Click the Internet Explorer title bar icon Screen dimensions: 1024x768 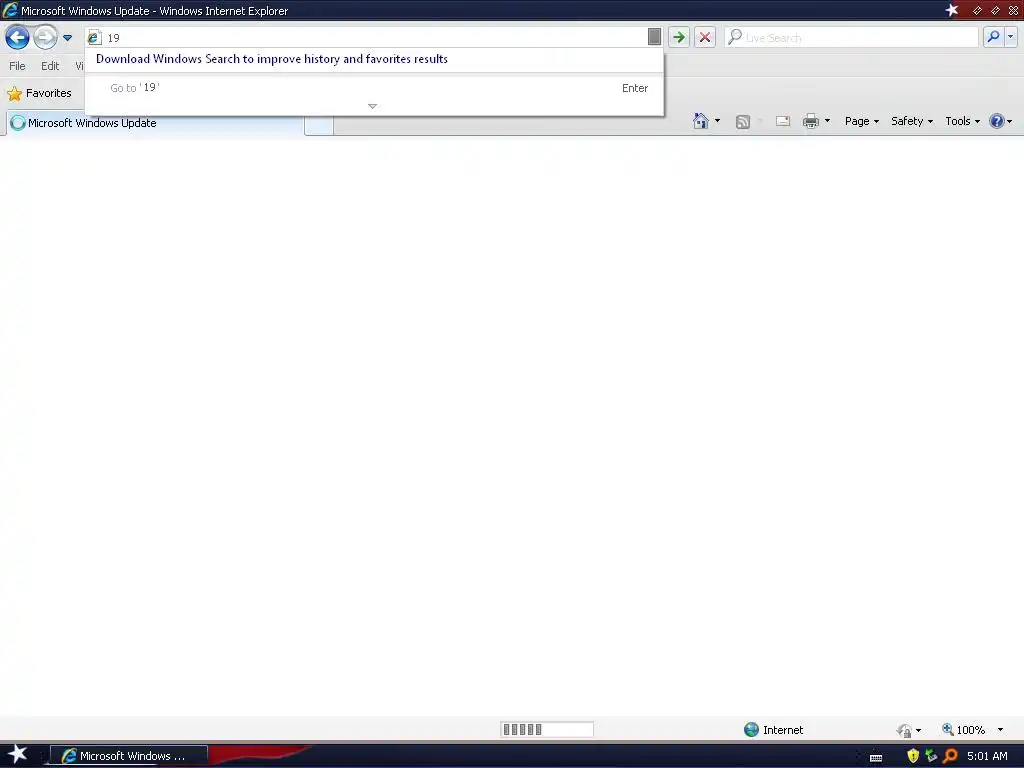[x=10, y=10]
